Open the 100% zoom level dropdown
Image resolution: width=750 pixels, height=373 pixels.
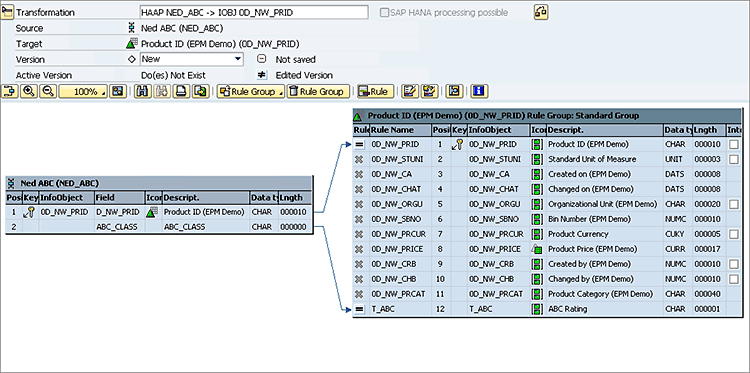point(83,91)
